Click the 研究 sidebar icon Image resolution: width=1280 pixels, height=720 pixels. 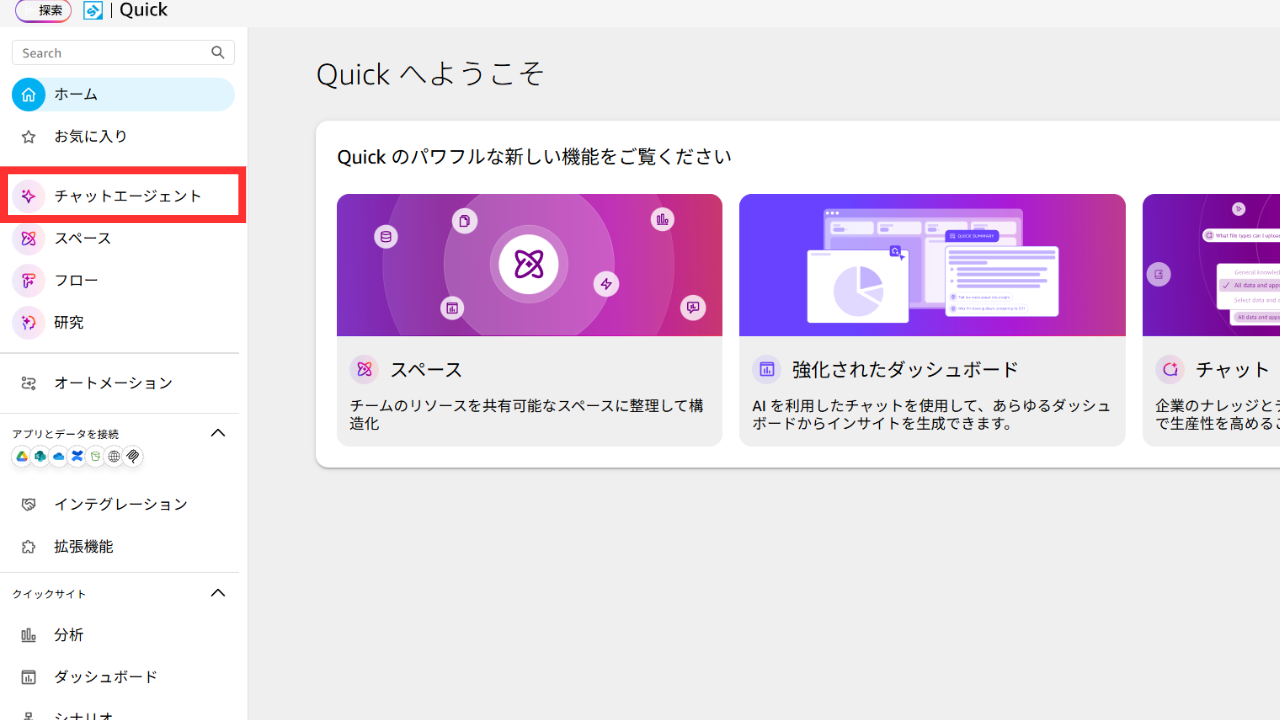click(x=28, y=323)
